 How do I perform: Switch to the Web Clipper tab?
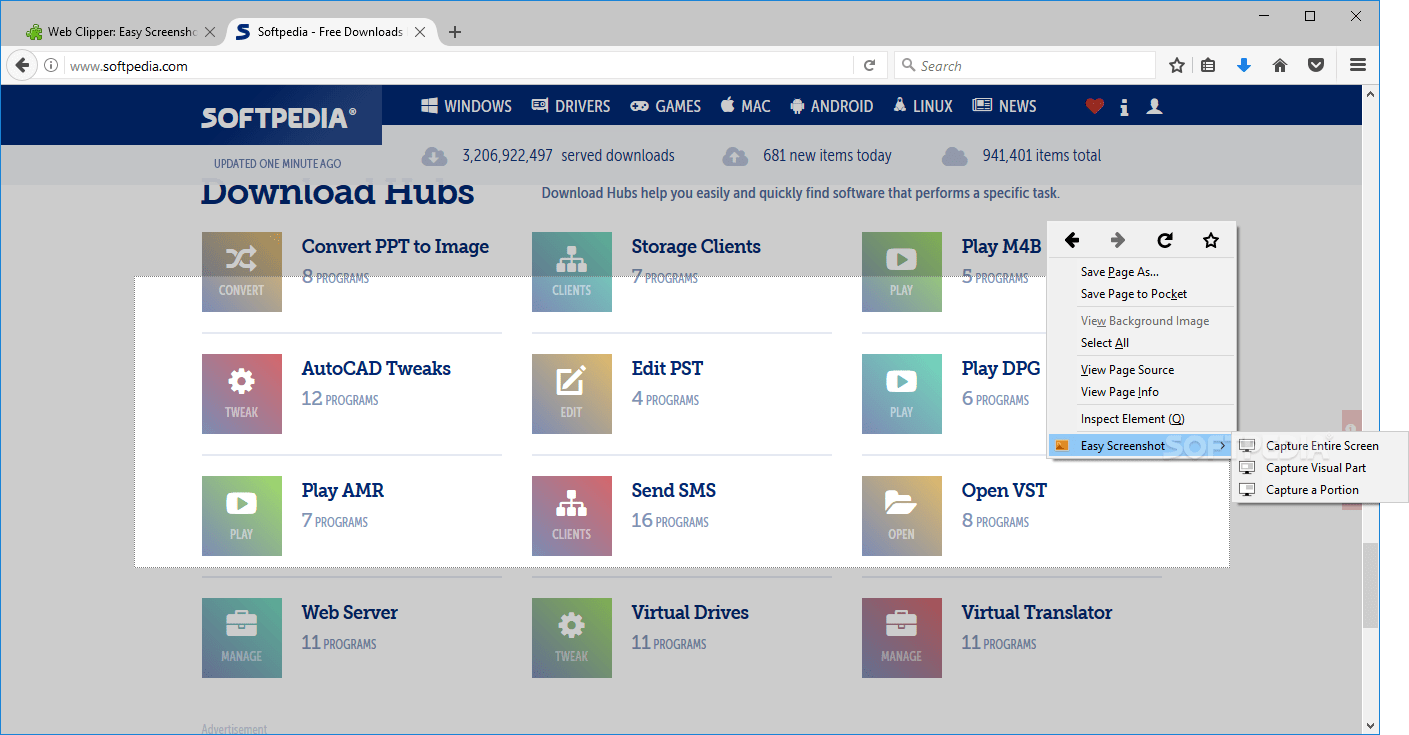(120, 32)
